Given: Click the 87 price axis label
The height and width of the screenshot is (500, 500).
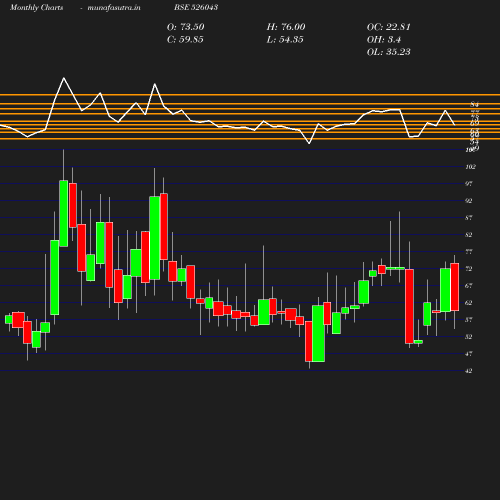Looking at the screenshot, I should point(469,218).
